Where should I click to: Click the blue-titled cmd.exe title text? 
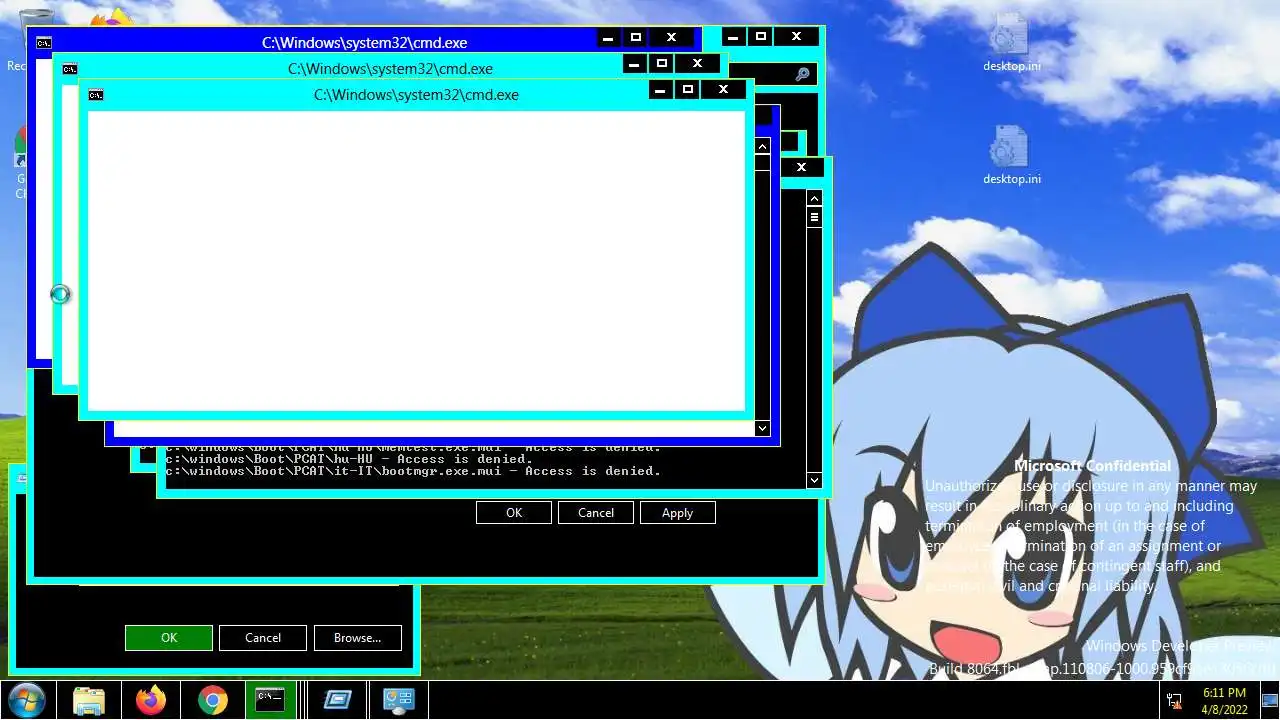point(364,43)
